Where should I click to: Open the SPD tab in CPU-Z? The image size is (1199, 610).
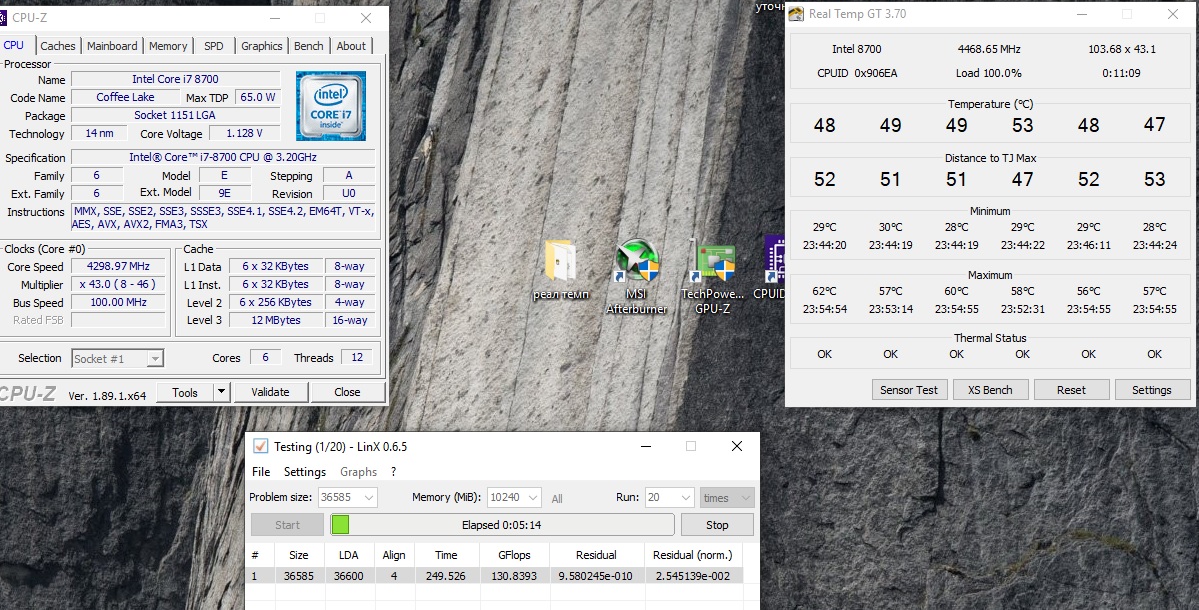coord(213,46)
